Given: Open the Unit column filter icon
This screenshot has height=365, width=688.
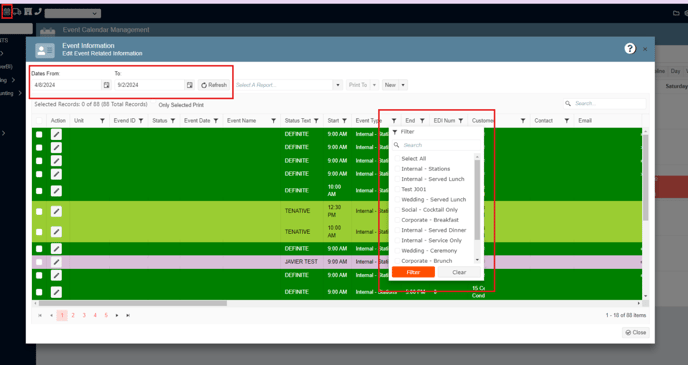Looking at the screenshot, I should pyautogui.click(x=102, y=121).
